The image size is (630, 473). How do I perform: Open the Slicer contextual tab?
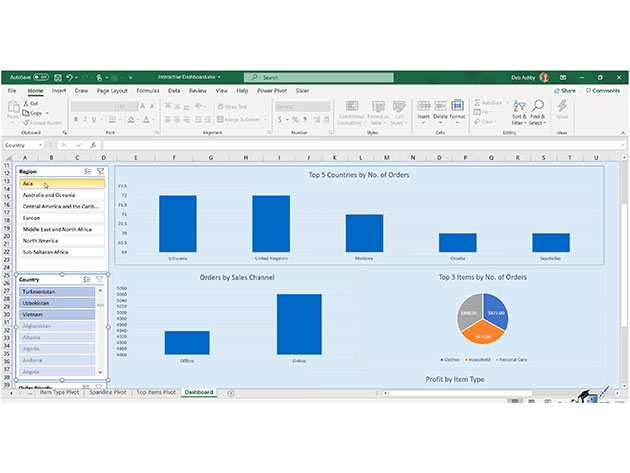click(303, 91)
